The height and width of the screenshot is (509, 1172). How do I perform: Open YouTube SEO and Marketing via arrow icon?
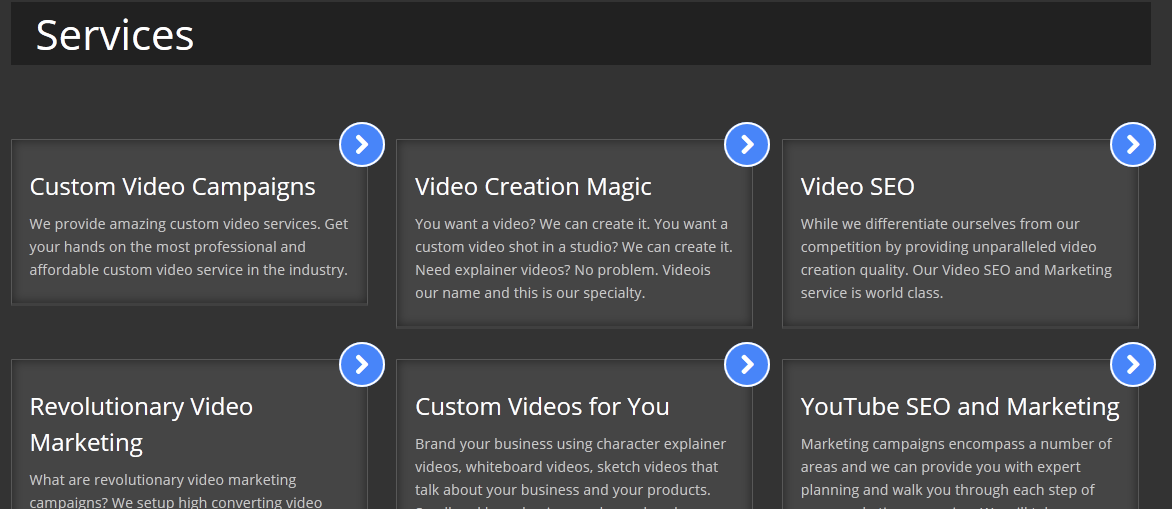pos(1132,365)
